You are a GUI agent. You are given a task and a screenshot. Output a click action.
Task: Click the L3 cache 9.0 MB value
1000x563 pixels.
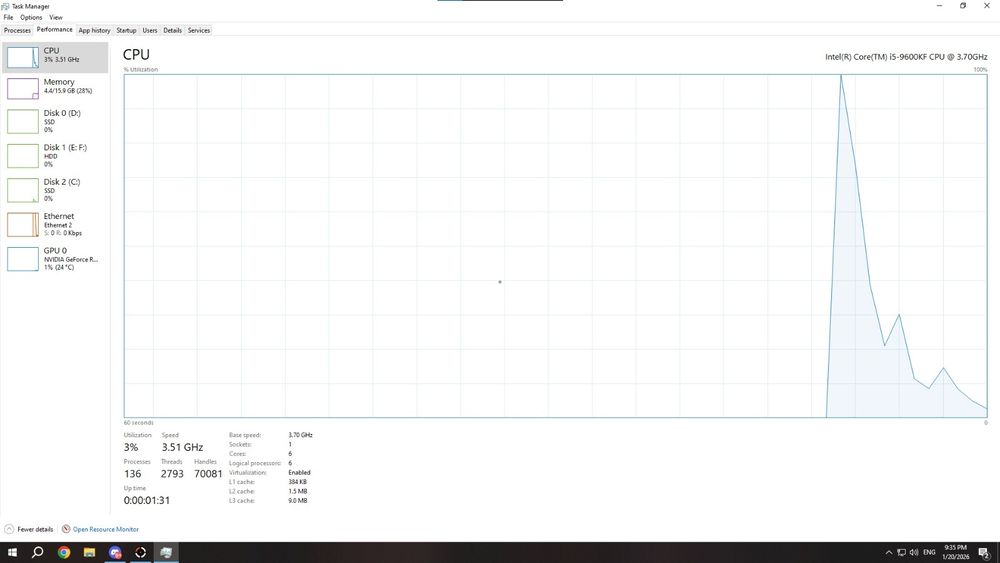(x=298, y=501)
